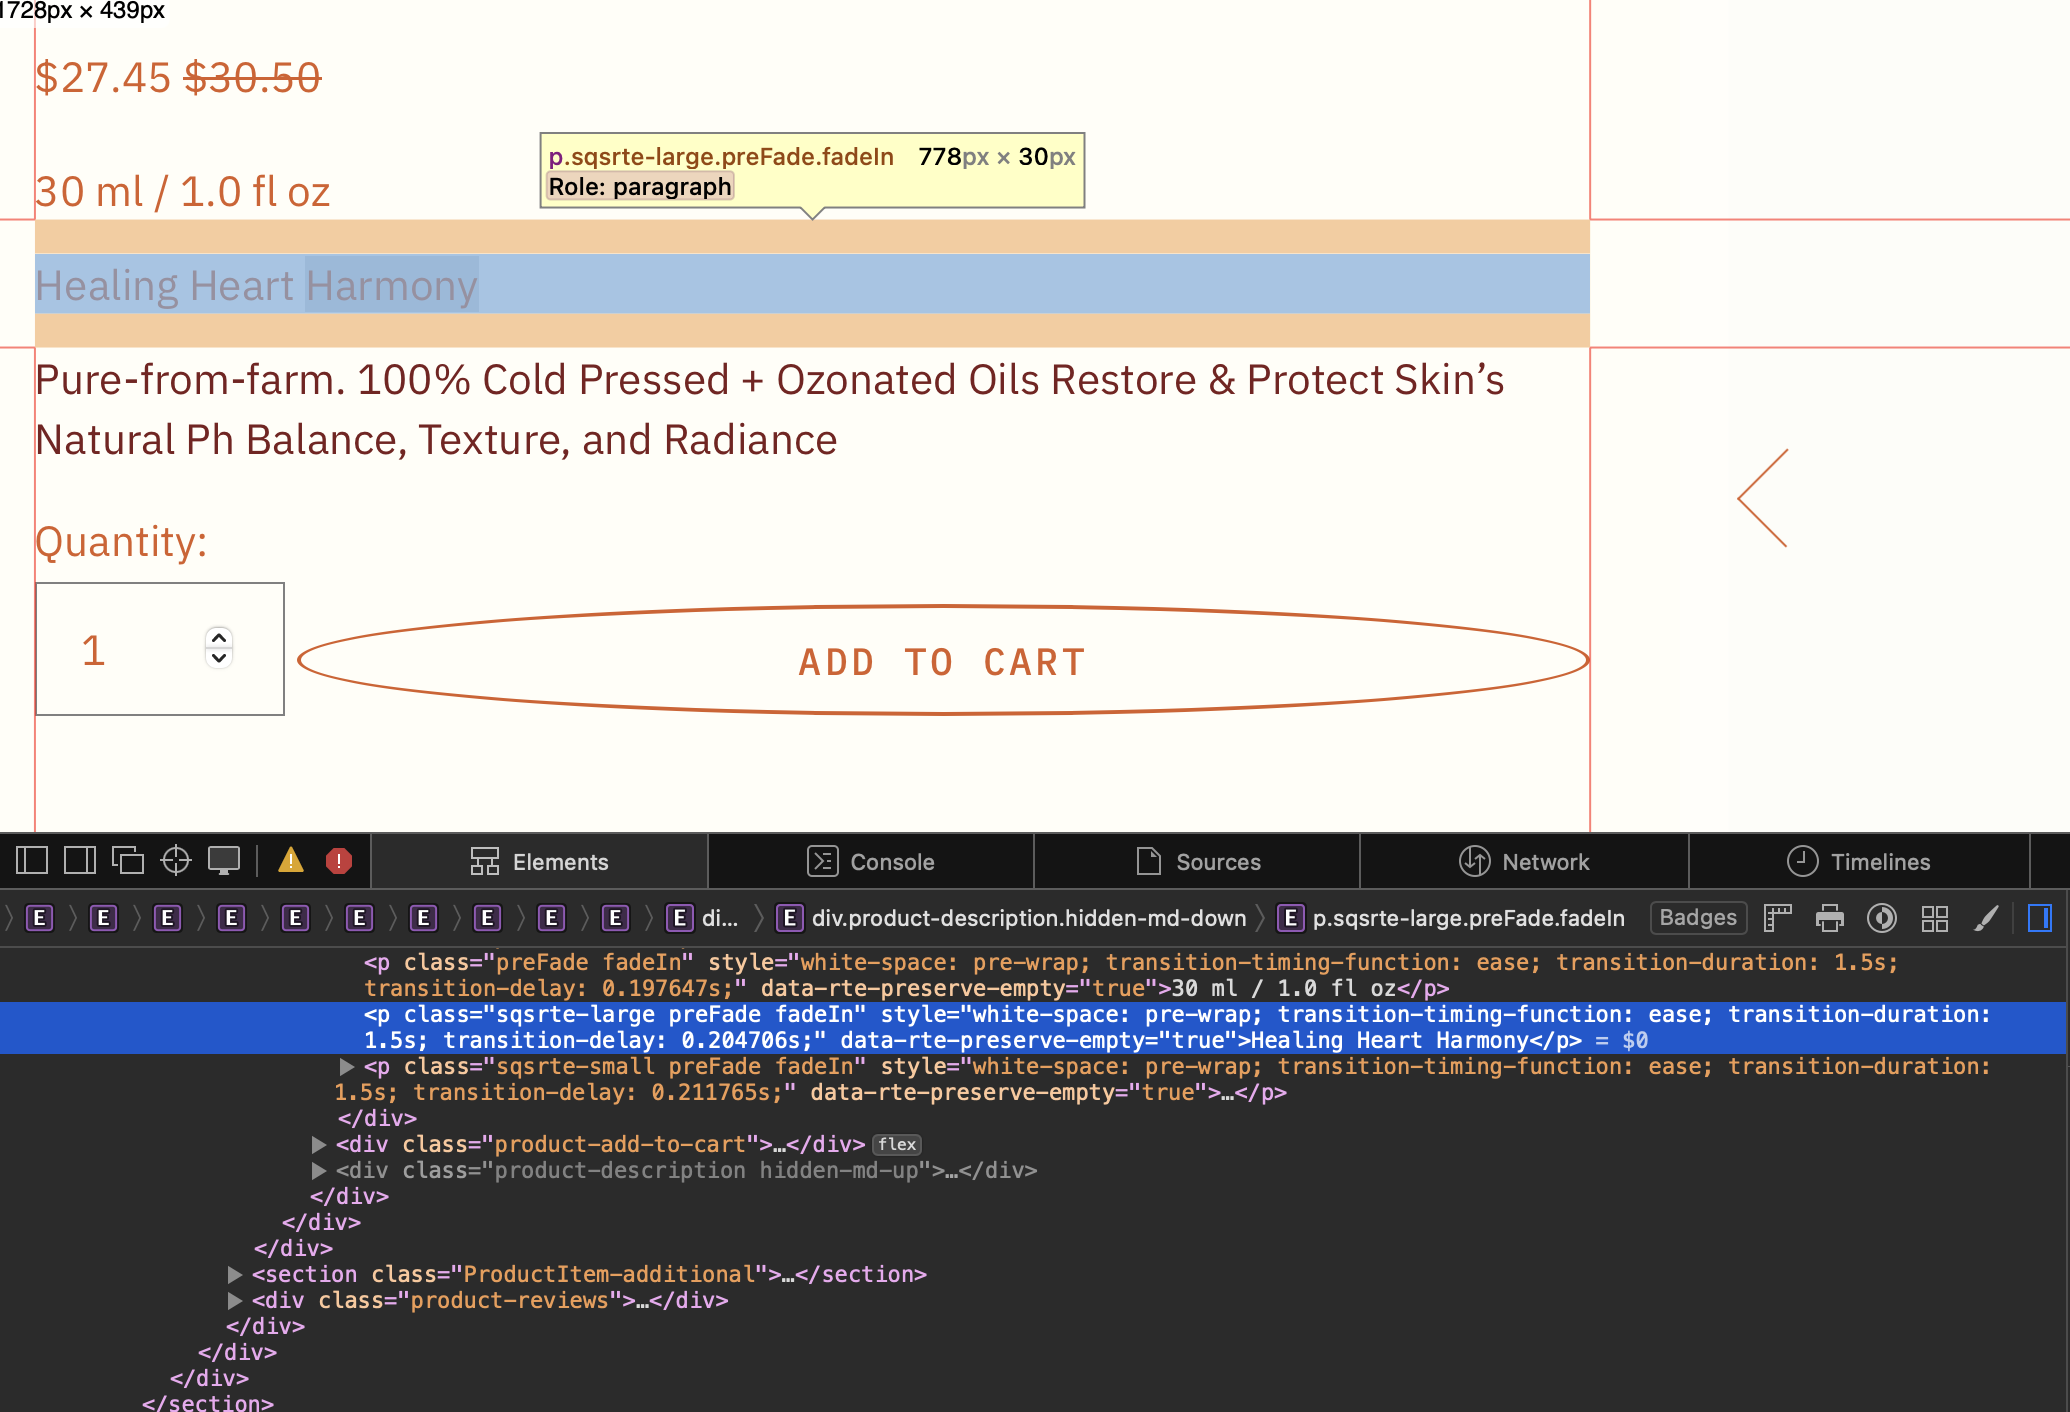Click the sale price $27.45
The image size is (2070, 1412).
point(103,77)
